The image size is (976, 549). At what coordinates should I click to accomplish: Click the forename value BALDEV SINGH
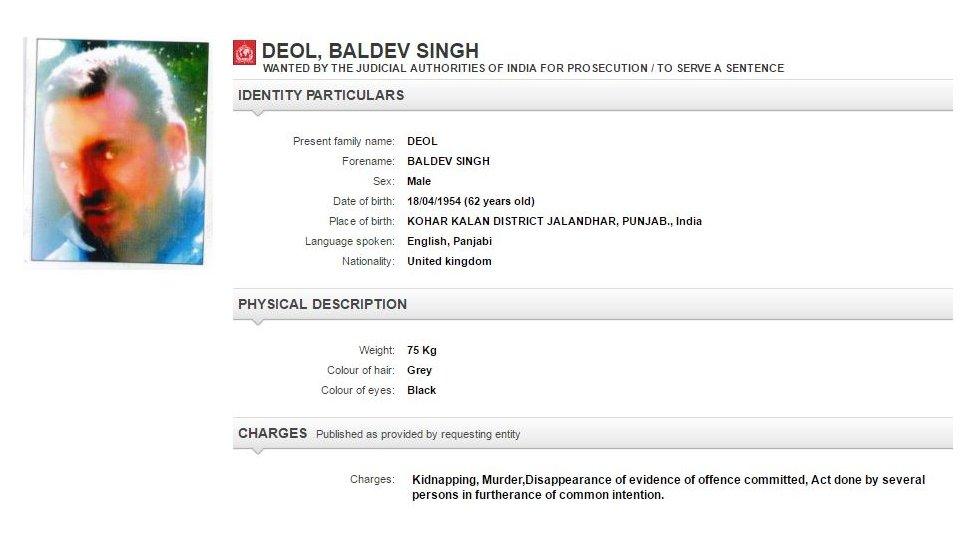[448, 161]
